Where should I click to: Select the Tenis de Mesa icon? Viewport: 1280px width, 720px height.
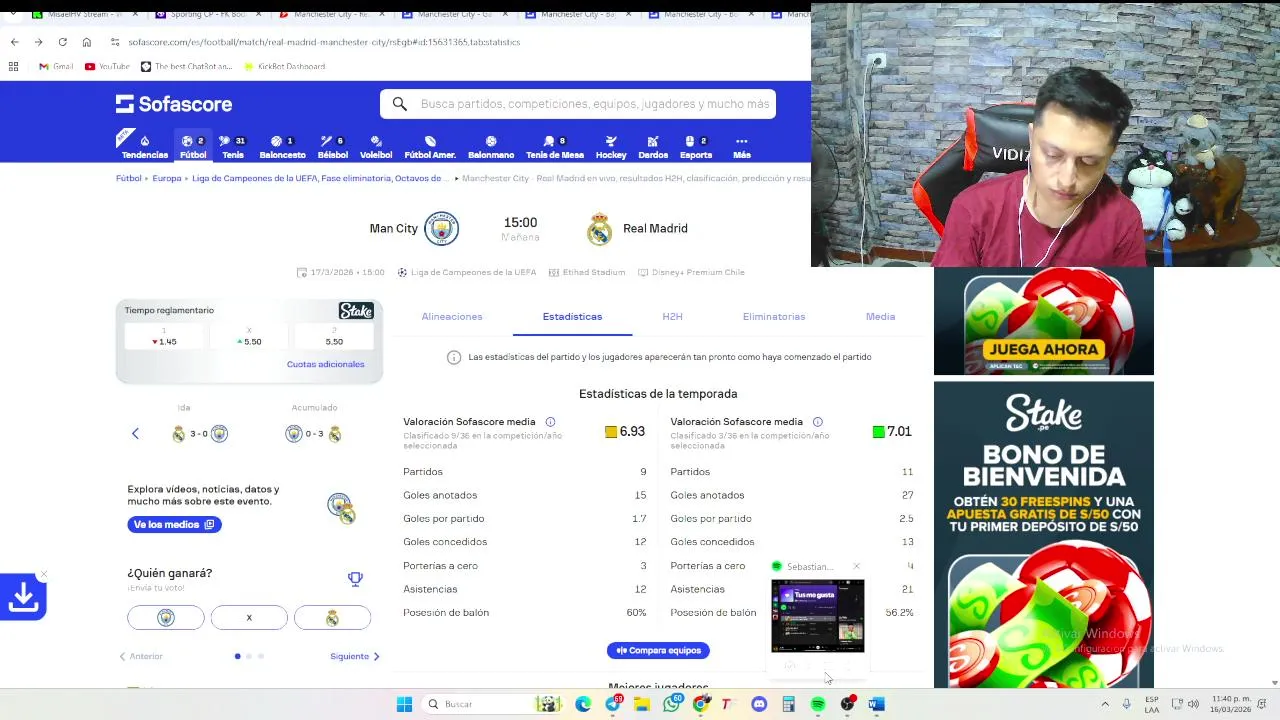coord(555,147)
